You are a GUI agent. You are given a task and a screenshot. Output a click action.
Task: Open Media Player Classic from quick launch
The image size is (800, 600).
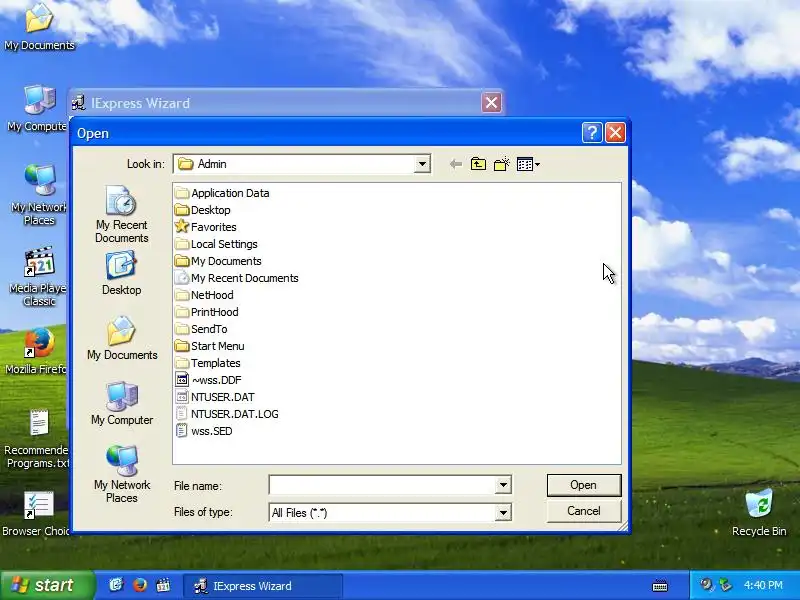click(x=163, y=585)
